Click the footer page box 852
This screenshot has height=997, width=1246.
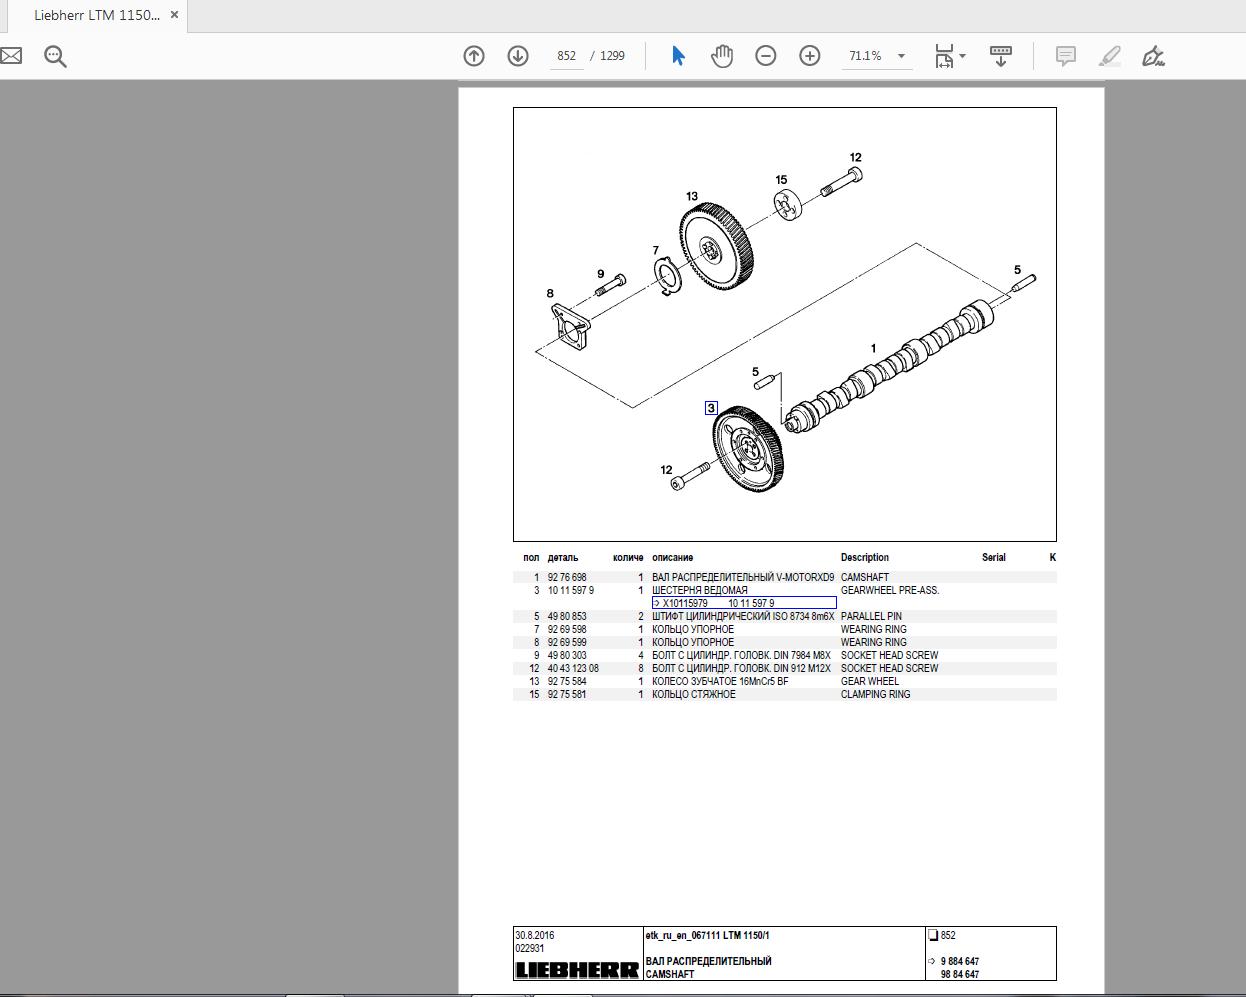point(942,936)
